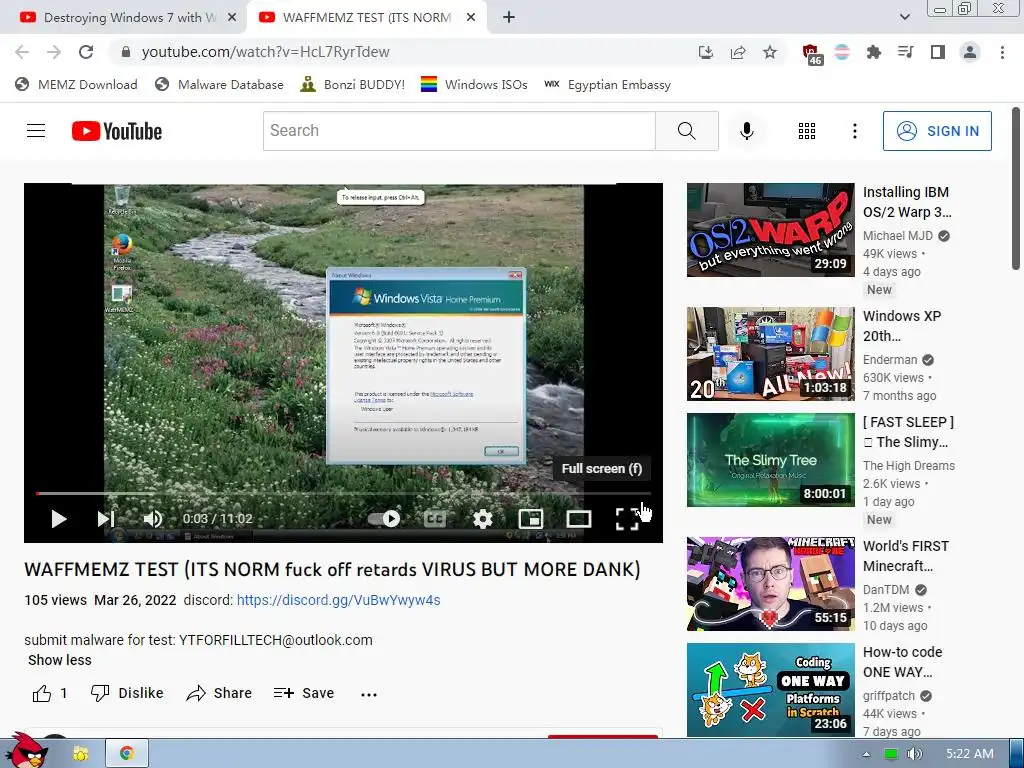The height and width of the screenshot is (768, 1024).
Task: Seek on the video progress bar
Action: tap(344, 494)
